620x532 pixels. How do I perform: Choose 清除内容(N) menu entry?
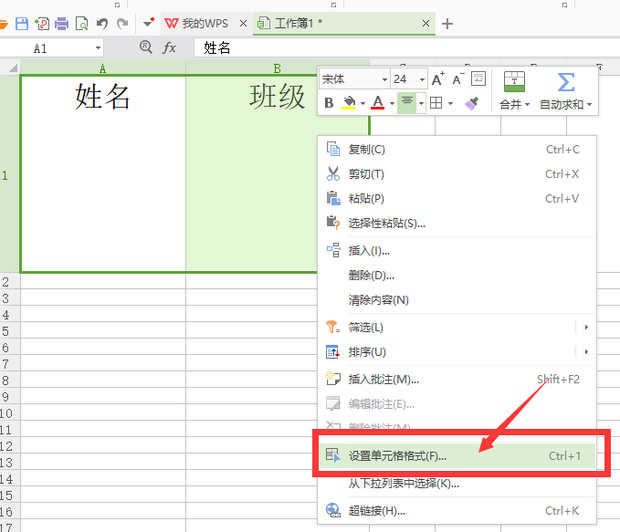pyautogui.click(x=457, y=300)
